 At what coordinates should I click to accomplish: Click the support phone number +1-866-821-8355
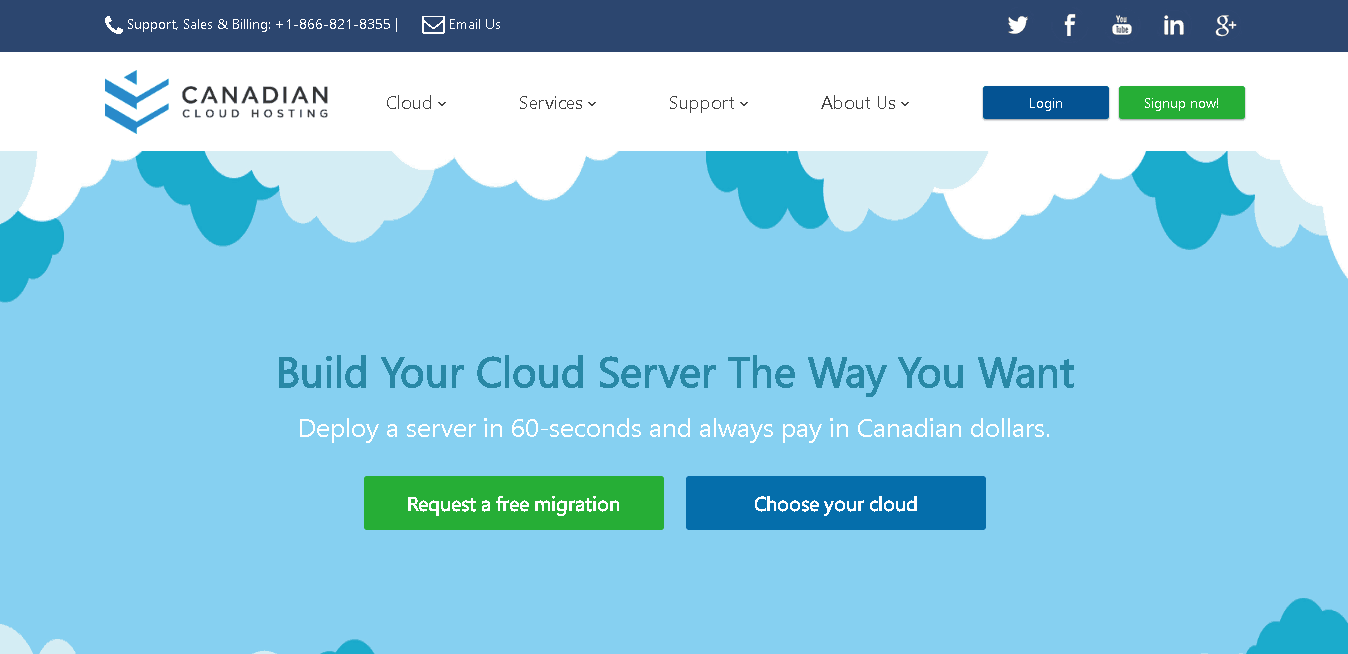[x=333, y=25]
